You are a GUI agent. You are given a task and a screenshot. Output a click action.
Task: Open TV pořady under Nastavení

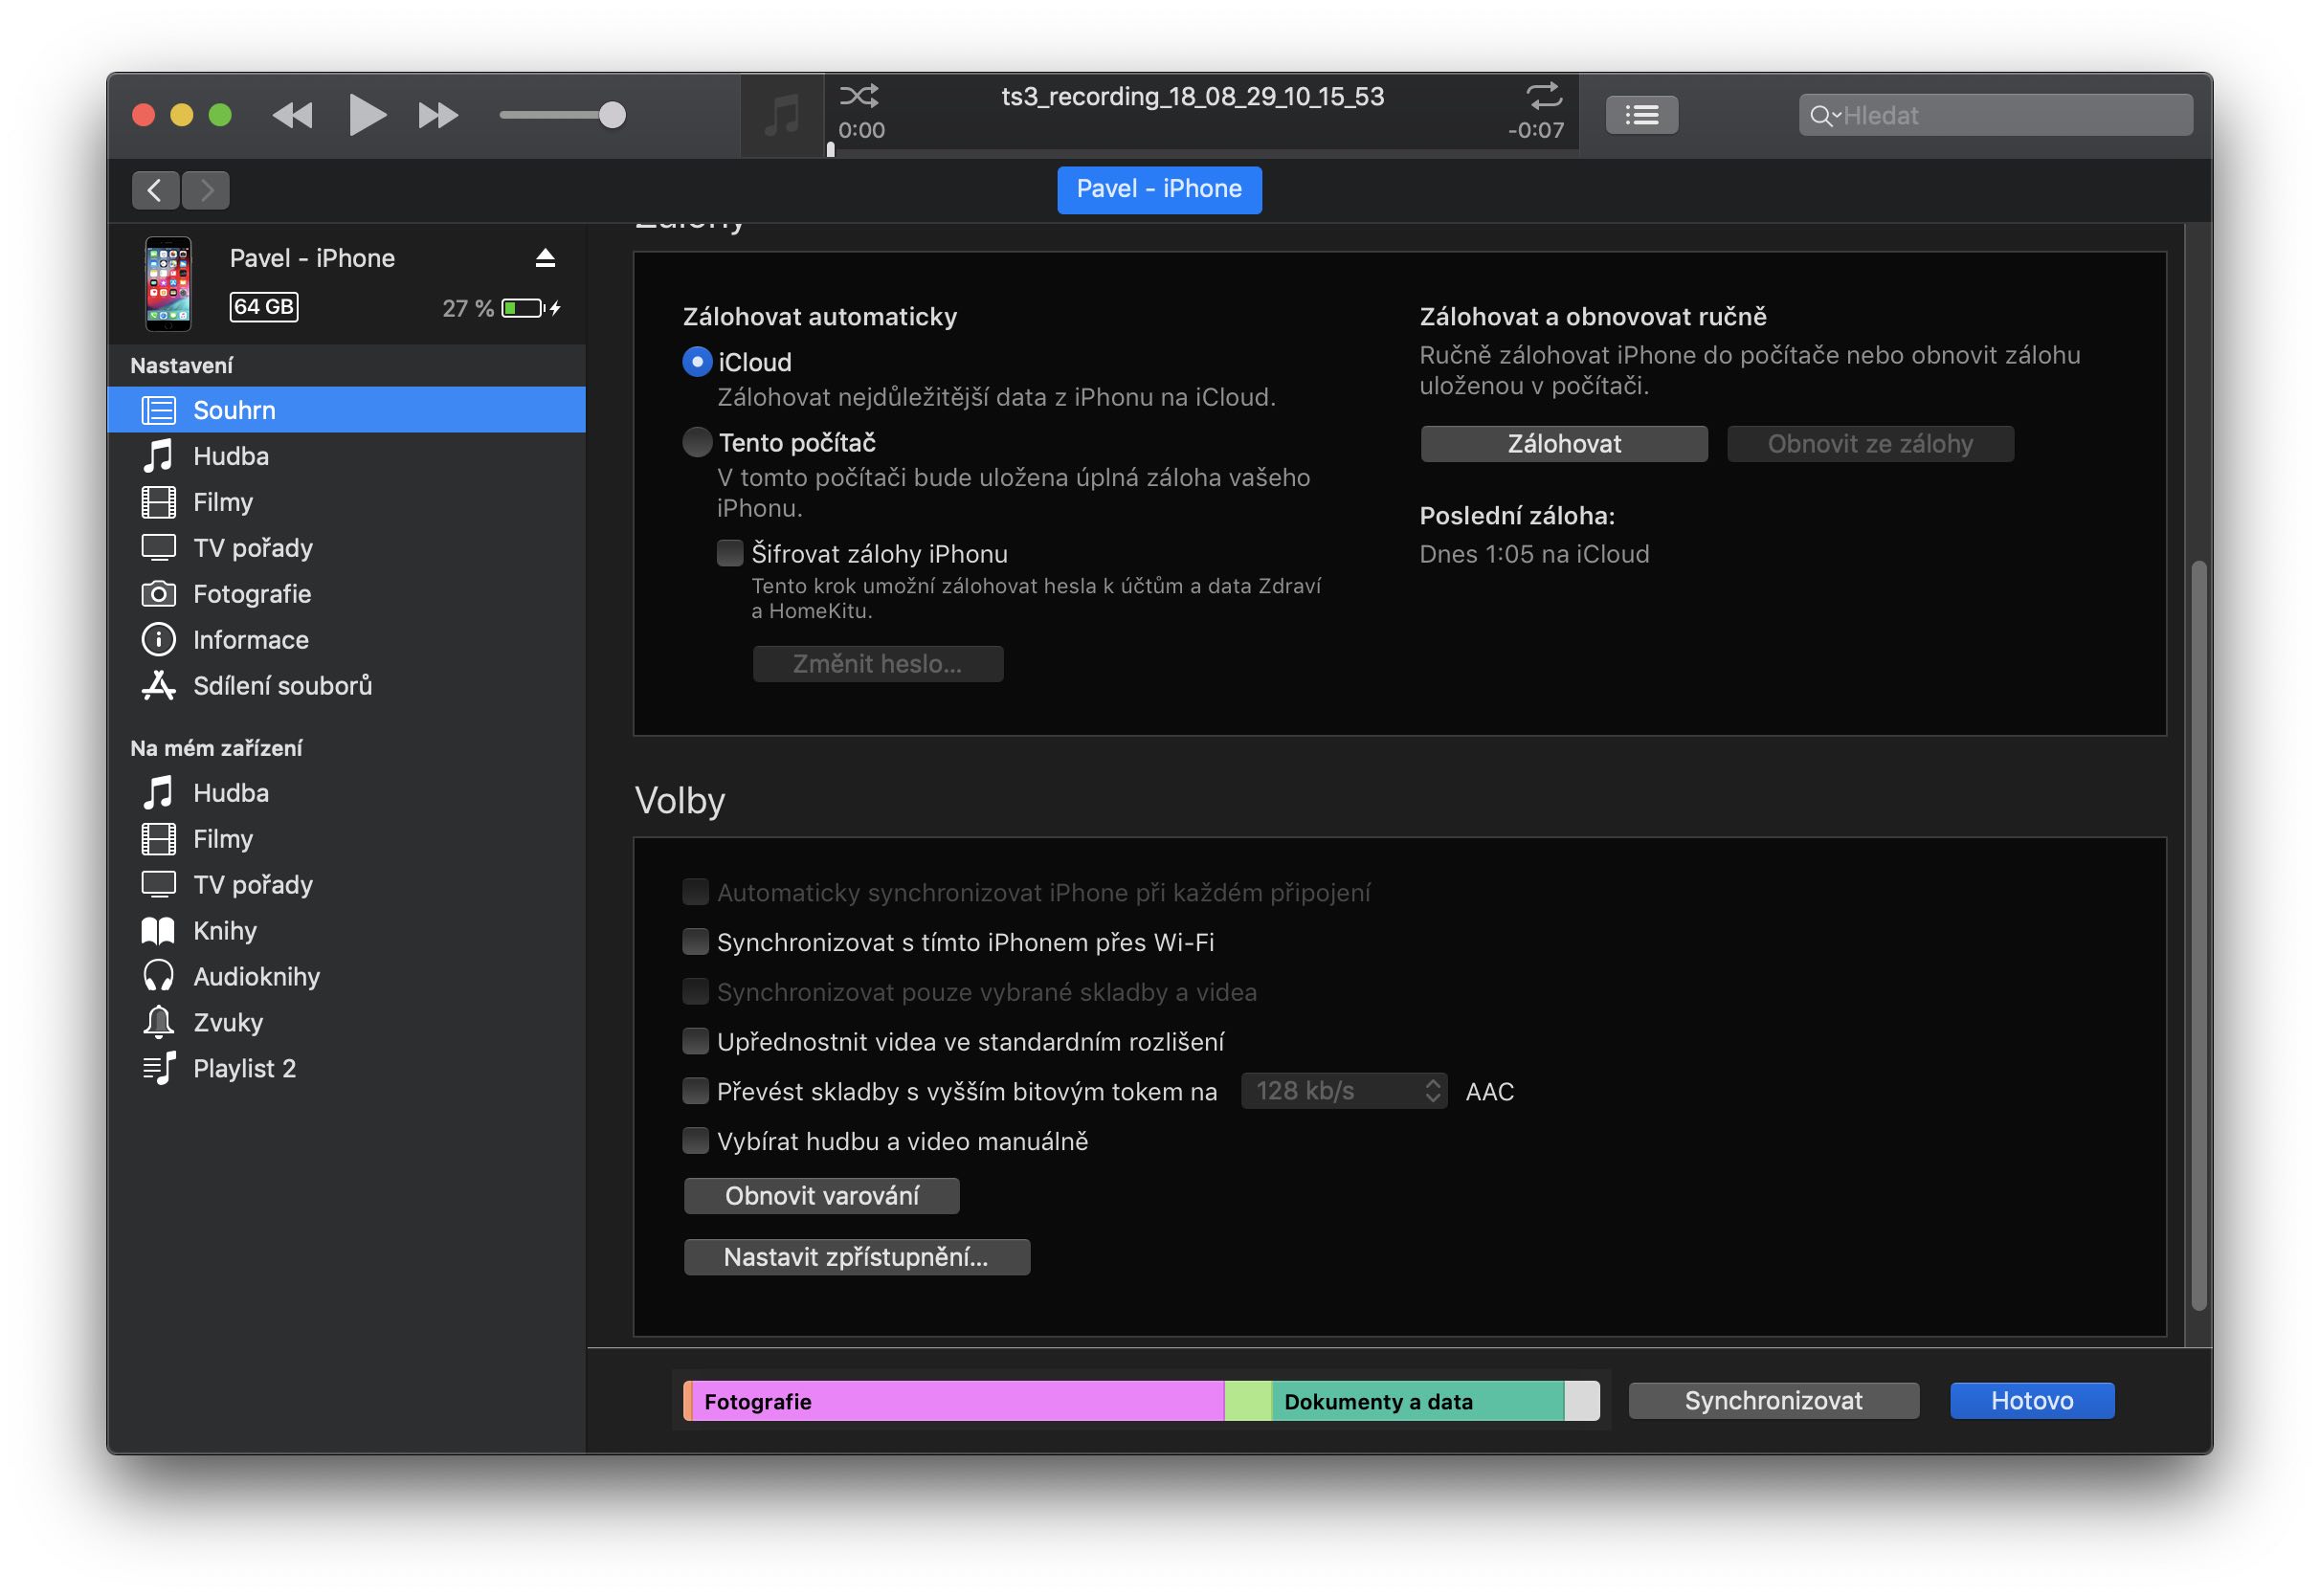point(346,548)
